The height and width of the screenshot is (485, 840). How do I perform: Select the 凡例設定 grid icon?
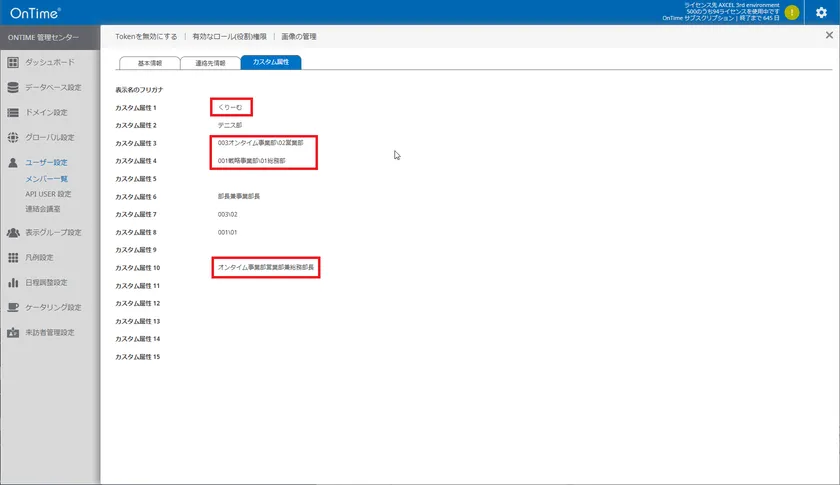13,257
